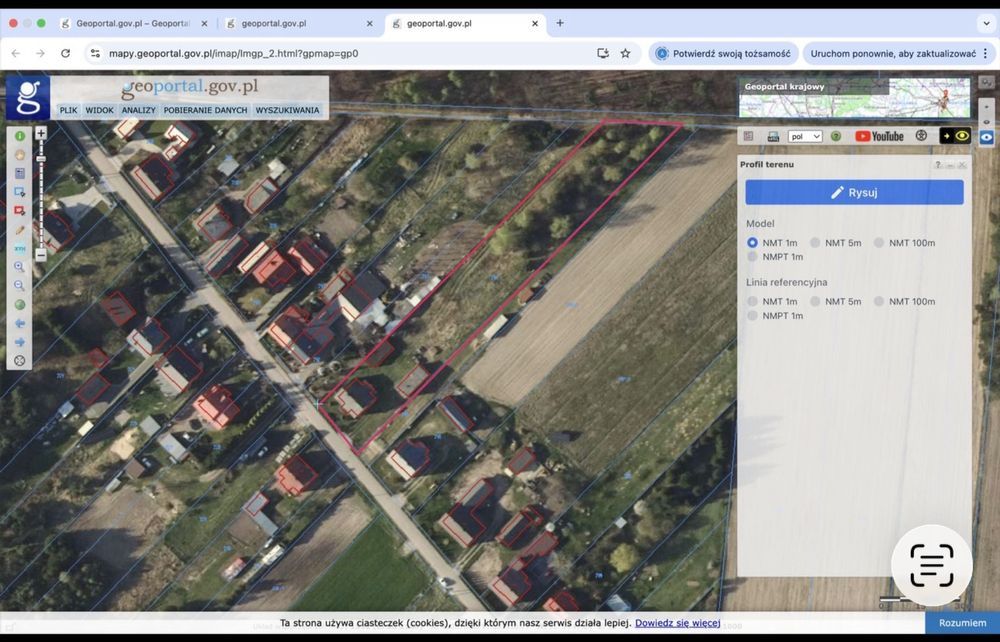Open the ANALIZY menu
This screenshot has height=642, width=1000.
click(138, 110)
